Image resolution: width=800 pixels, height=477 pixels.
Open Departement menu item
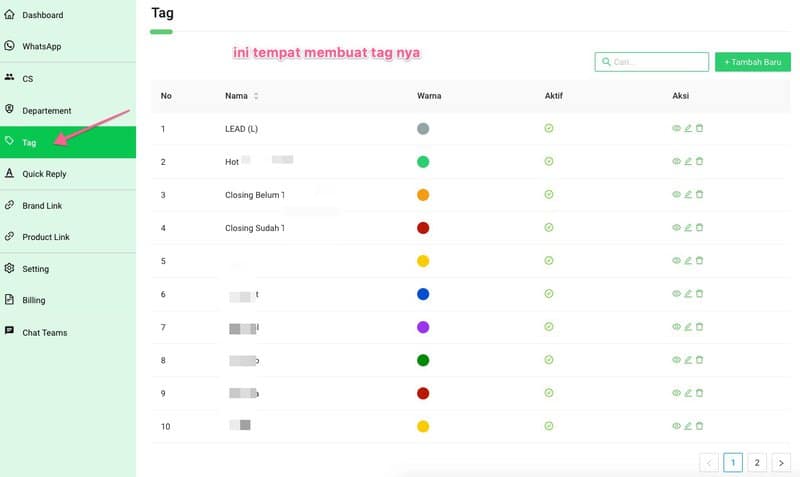click(47, 110)
